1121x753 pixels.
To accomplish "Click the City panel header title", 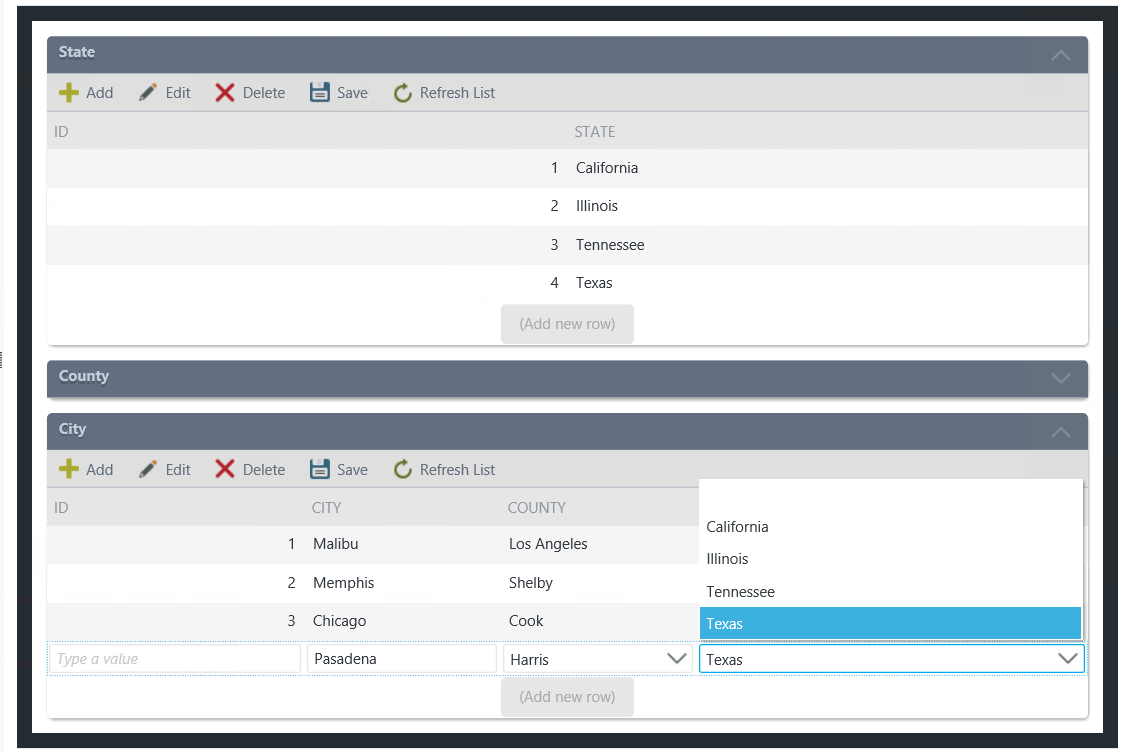I will [x=72, y=429].
